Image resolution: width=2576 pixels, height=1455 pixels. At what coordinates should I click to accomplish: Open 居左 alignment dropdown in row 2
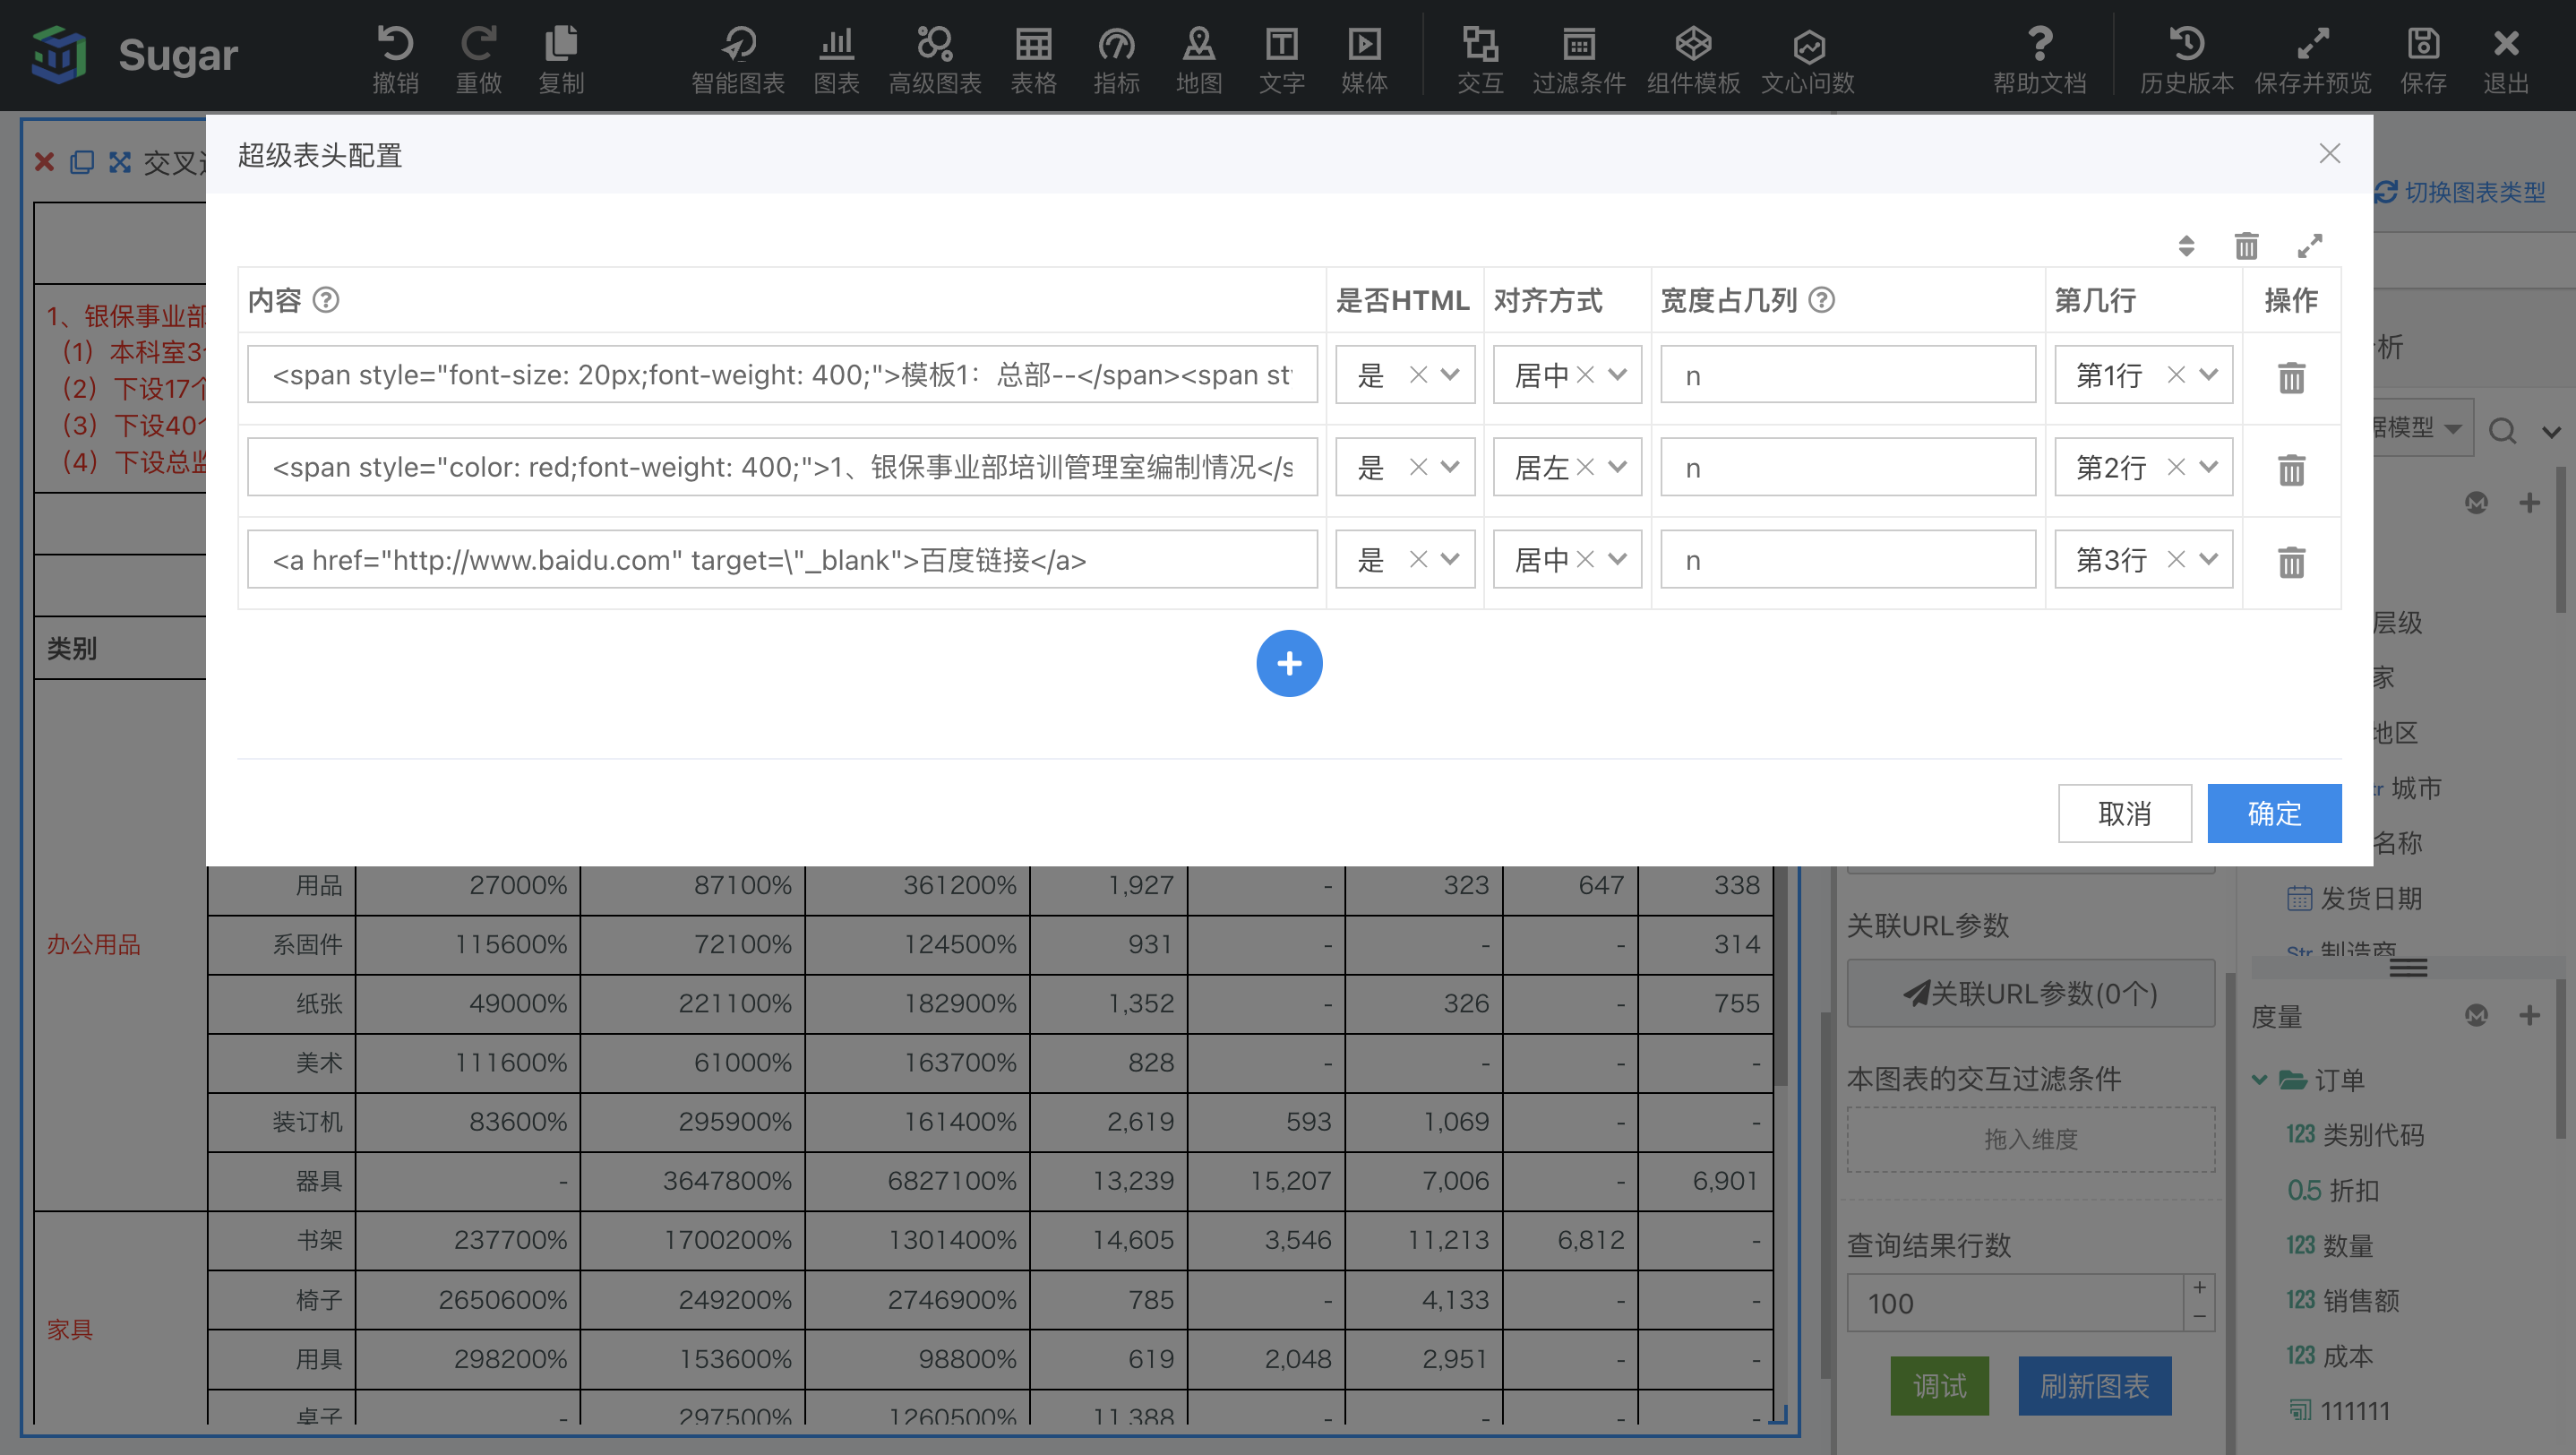1617,466
